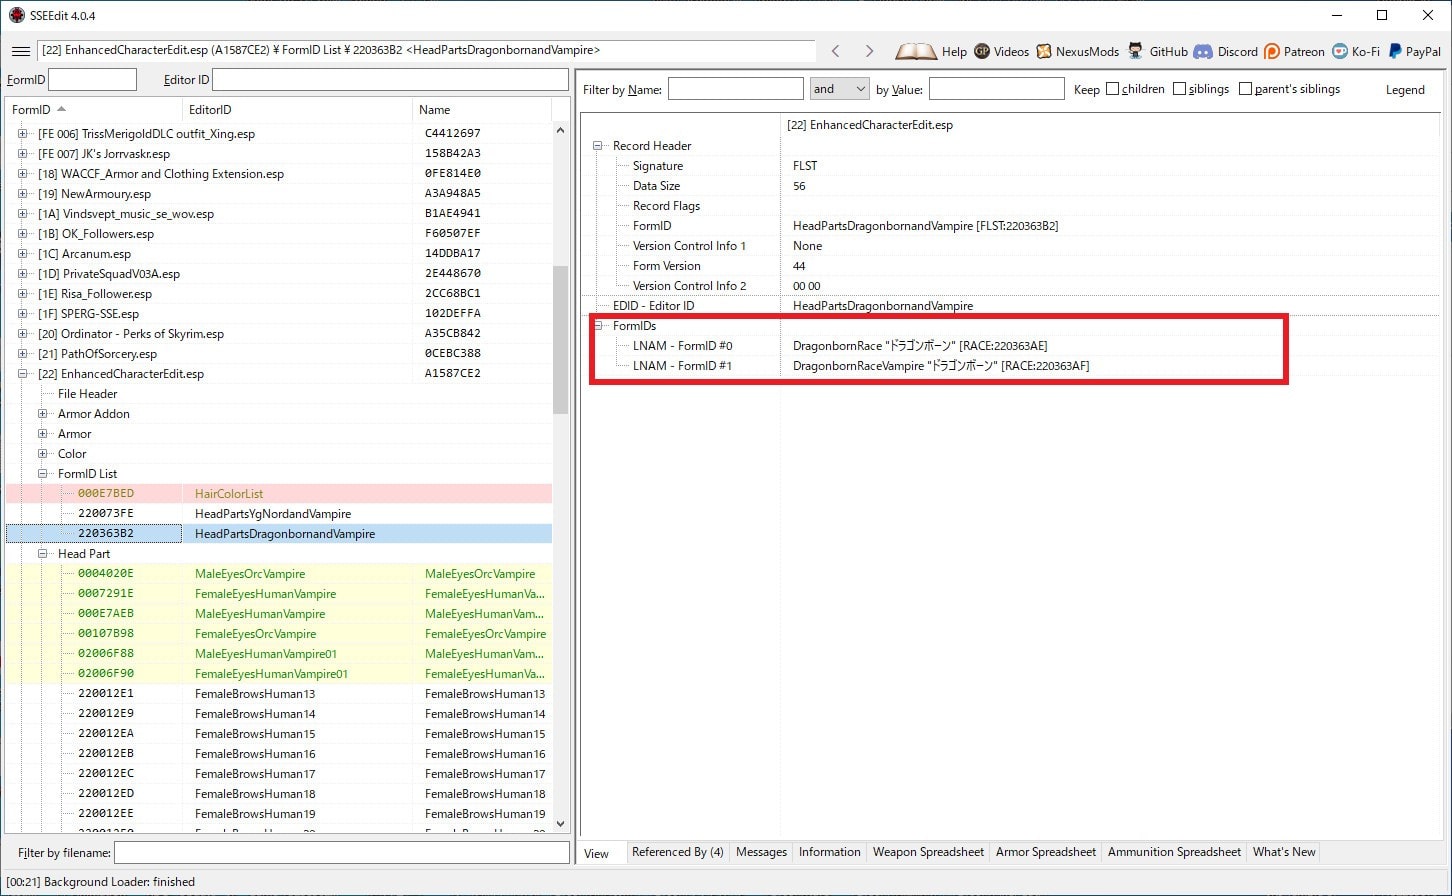This screenshot has width=1452, height=896.
Task: Click the Legend button
Action: [x=1405, y=90]
